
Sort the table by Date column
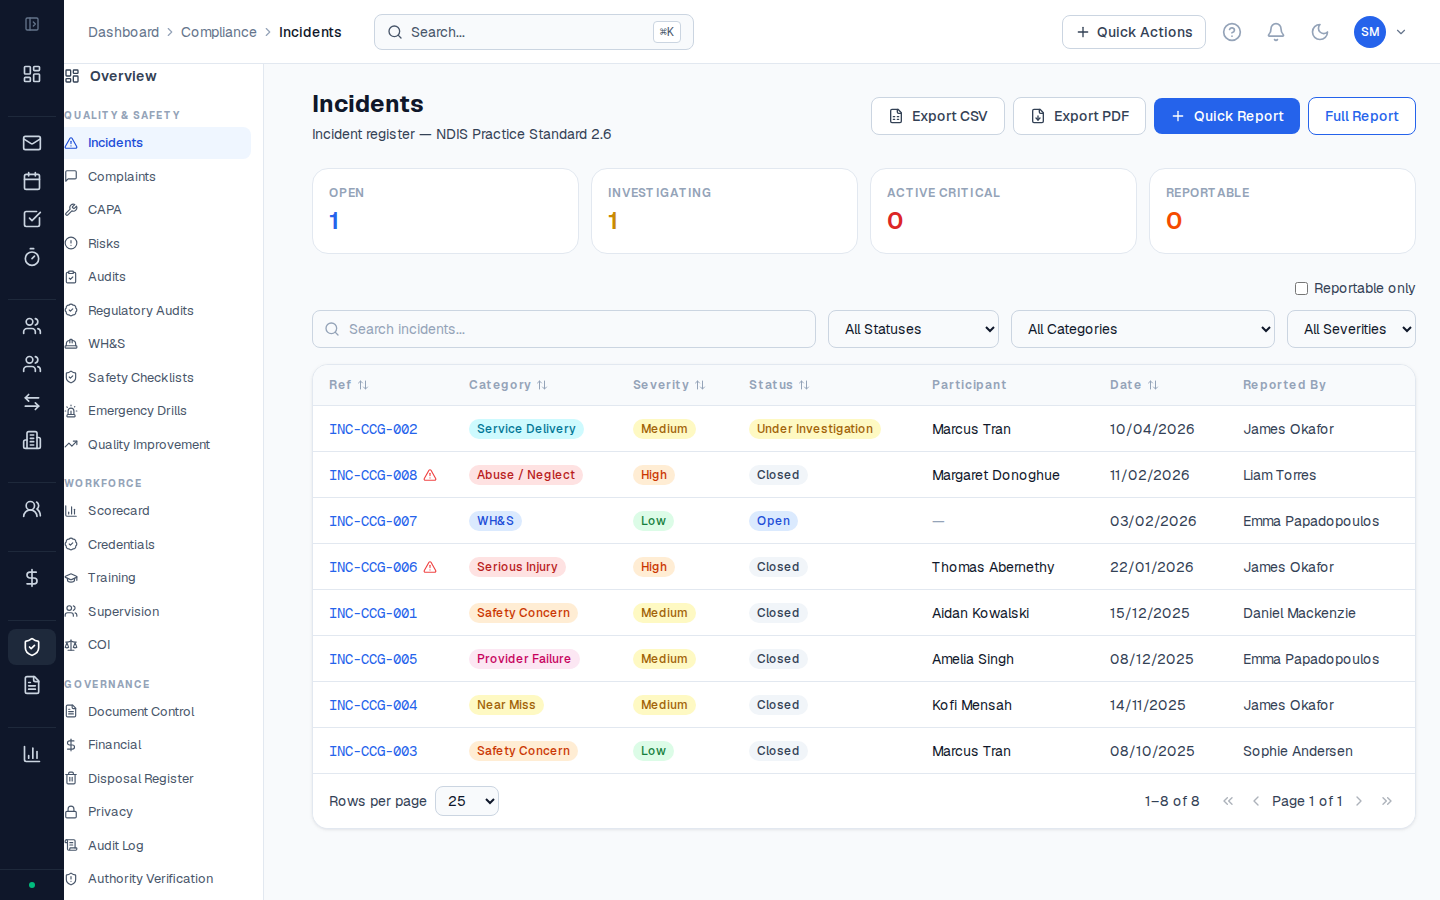click(1134, 385)
